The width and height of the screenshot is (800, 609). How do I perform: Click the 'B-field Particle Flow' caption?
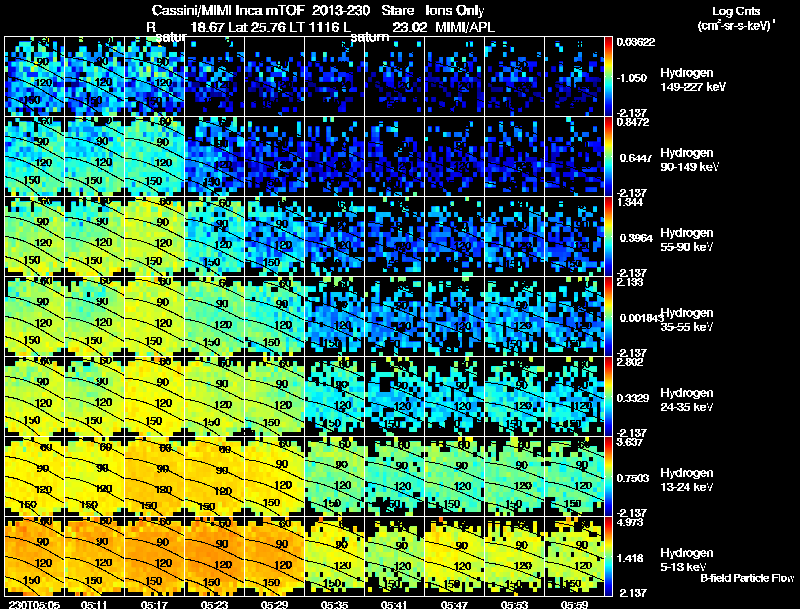(747, 578)
